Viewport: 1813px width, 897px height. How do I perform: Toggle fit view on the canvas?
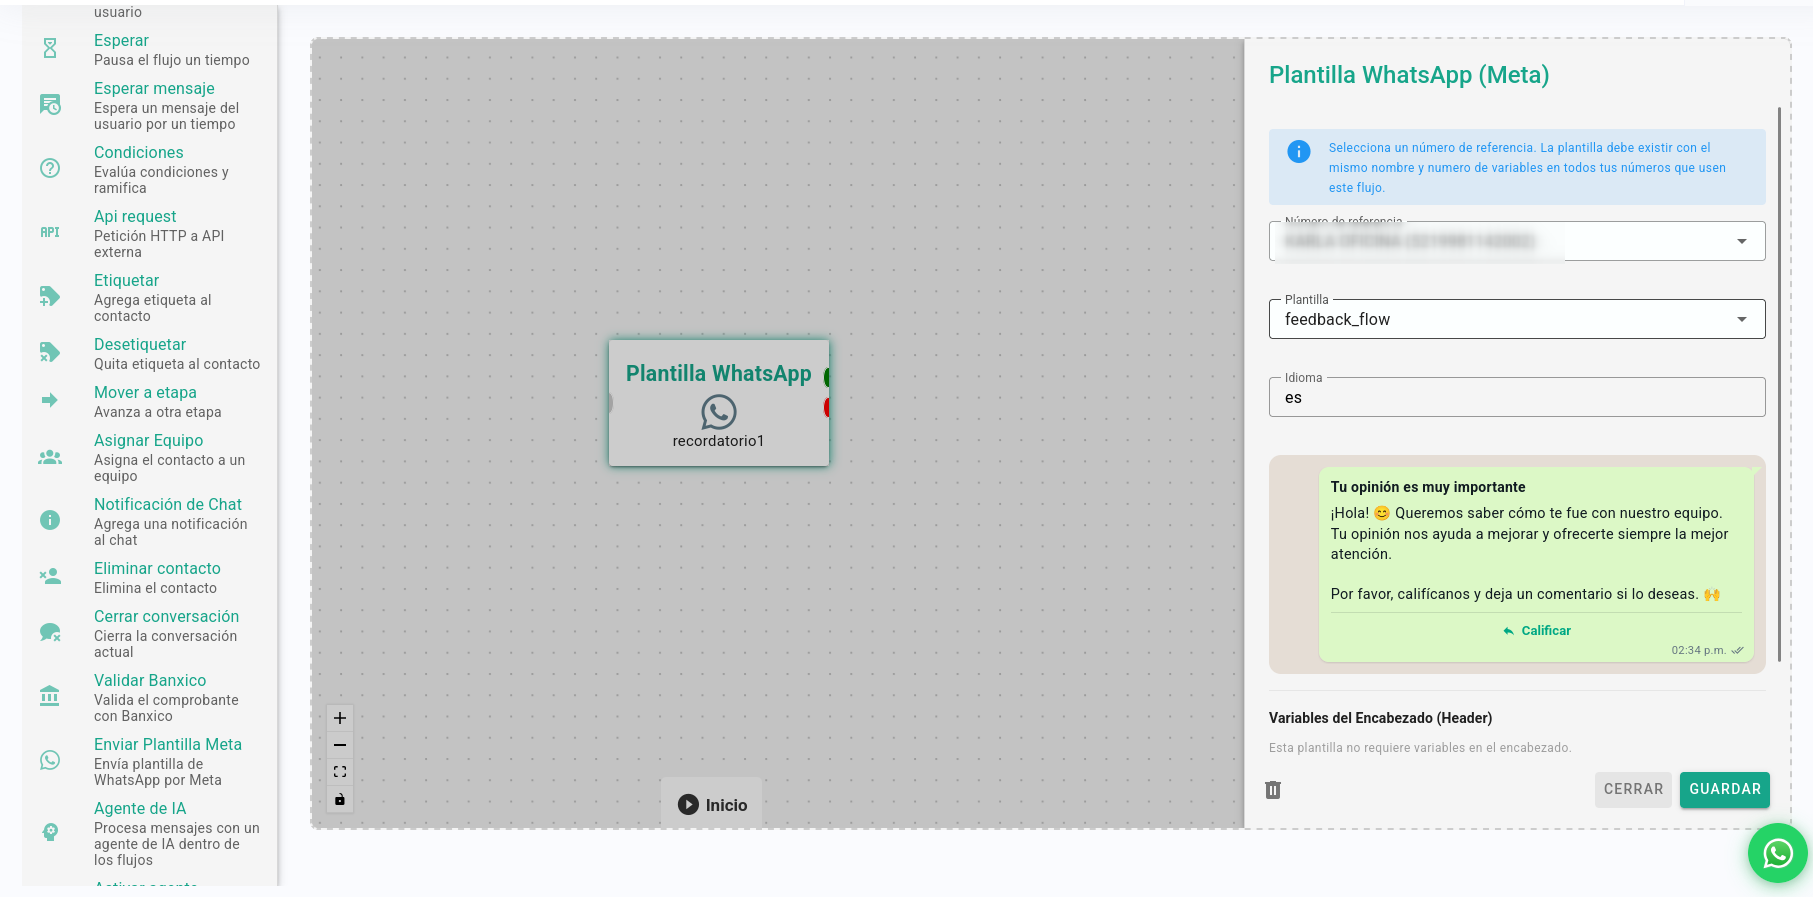point(340,772)
